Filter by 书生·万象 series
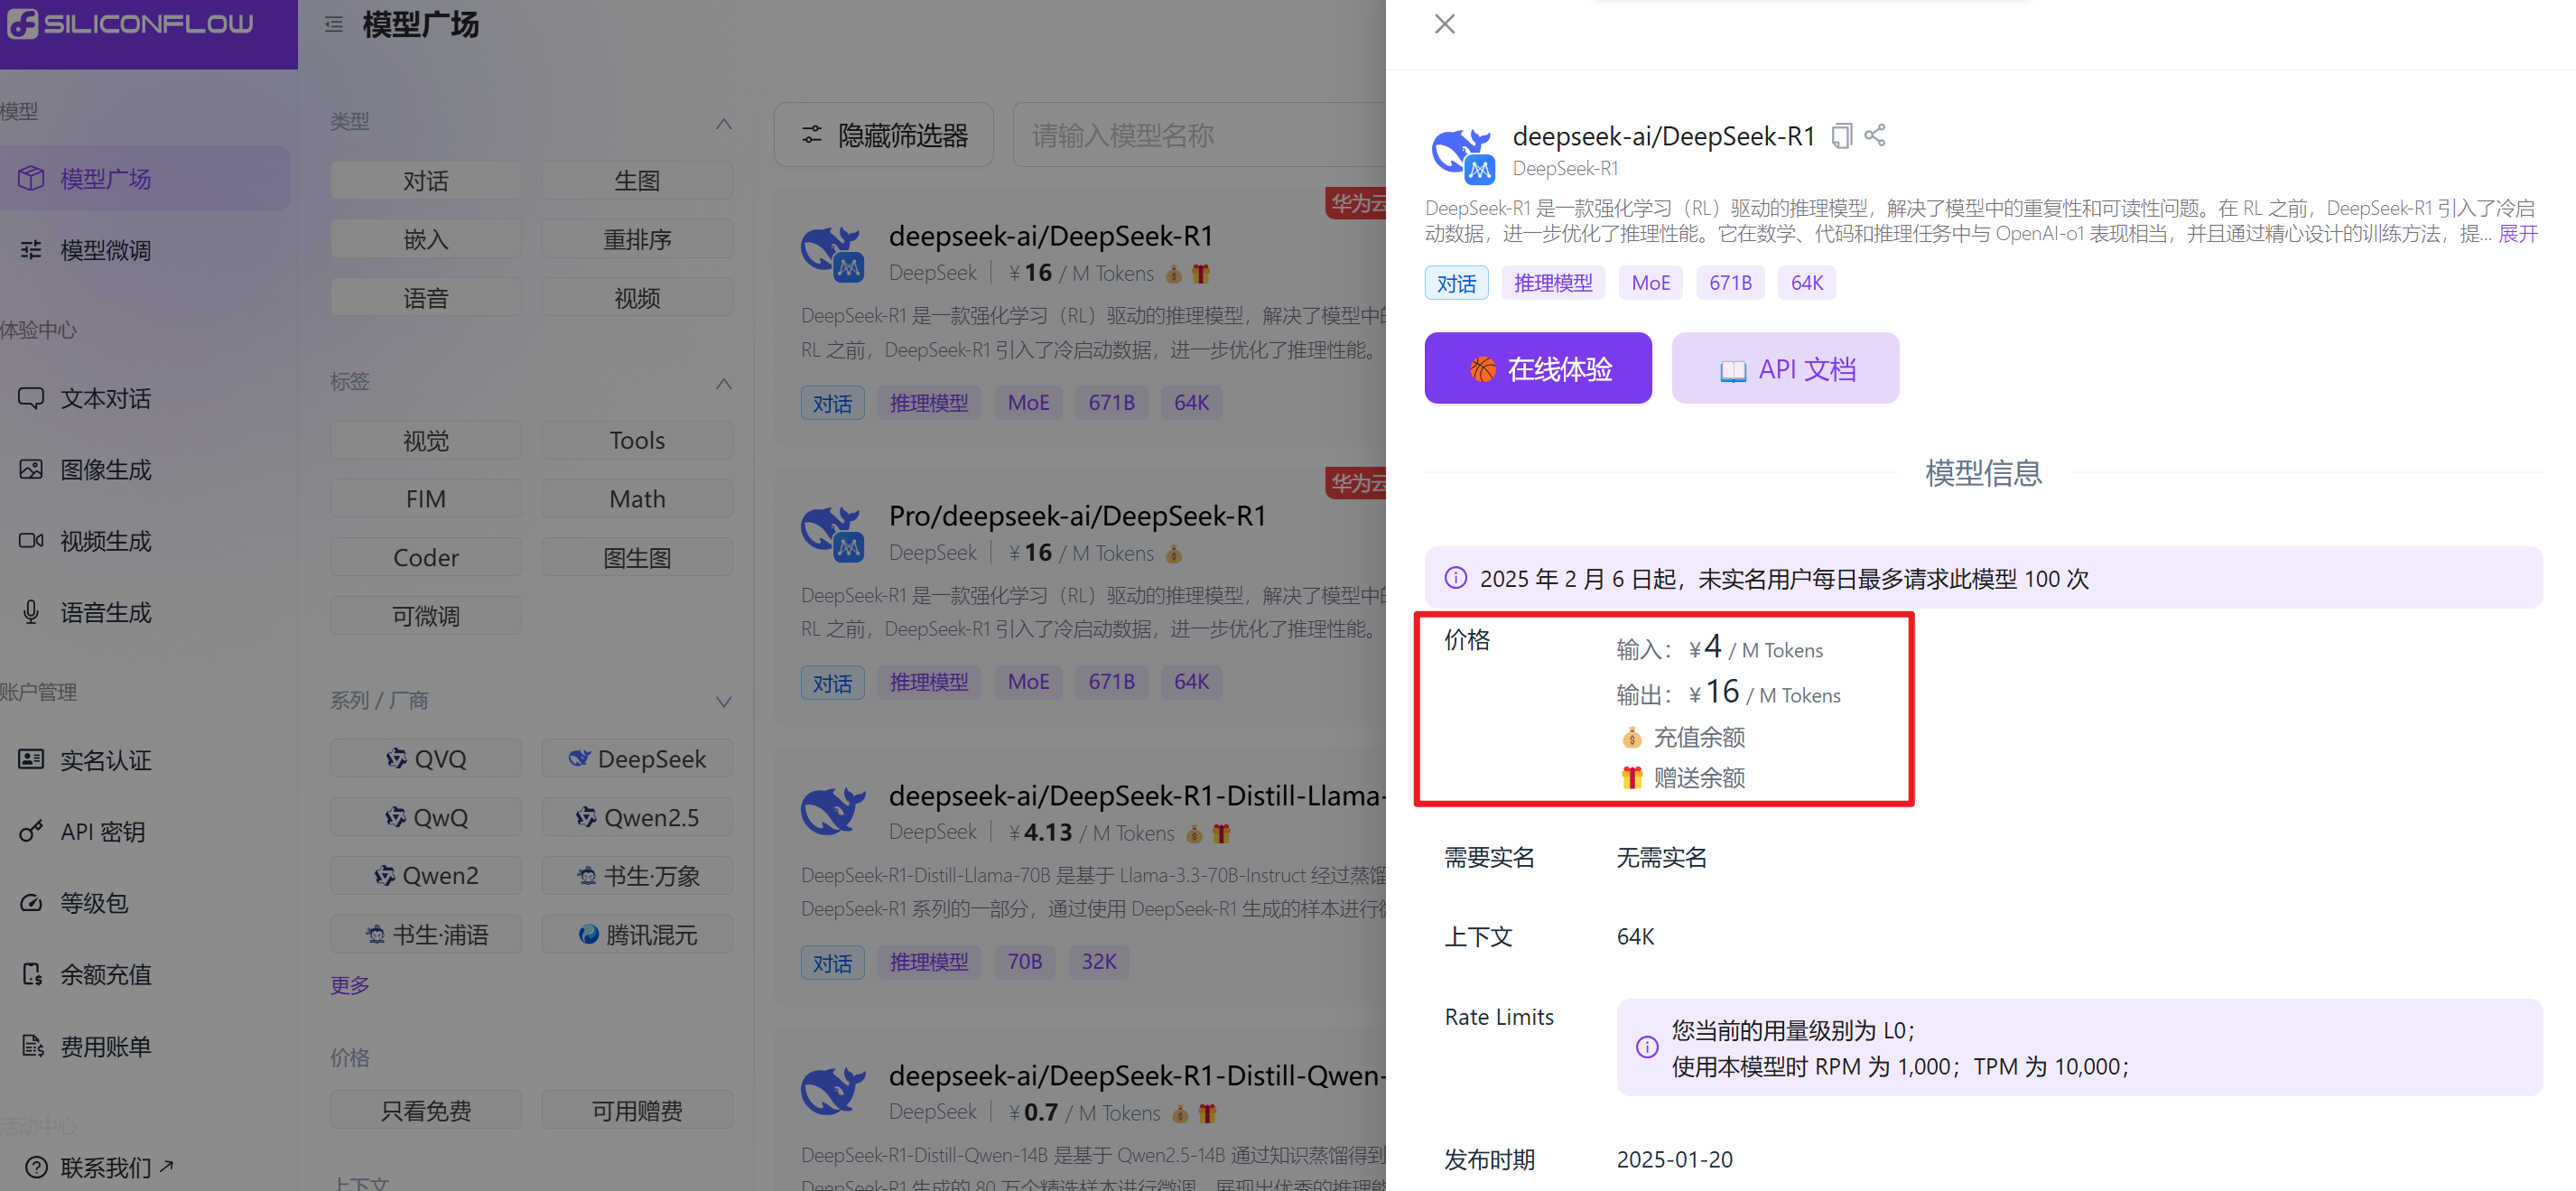Screen dimensions: 2576x1191 [x=637, y=876]
